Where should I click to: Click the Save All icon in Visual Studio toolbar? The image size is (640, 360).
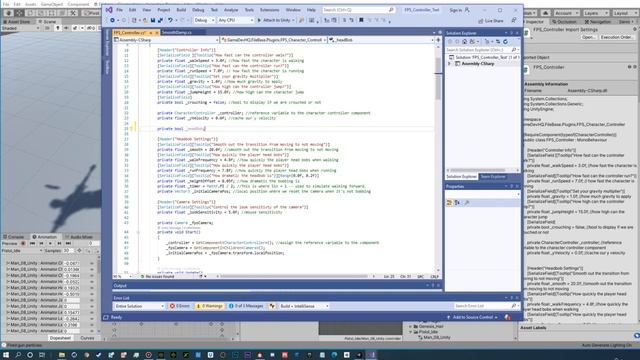coord(160,20)
